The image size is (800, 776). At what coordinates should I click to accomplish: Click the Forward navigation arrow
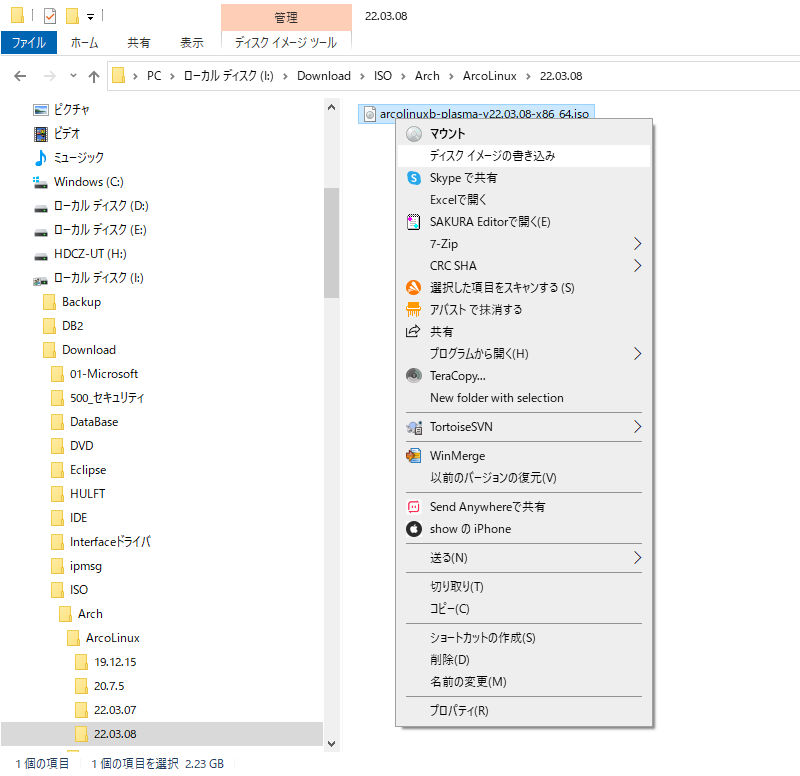click(x=49, y=76)
